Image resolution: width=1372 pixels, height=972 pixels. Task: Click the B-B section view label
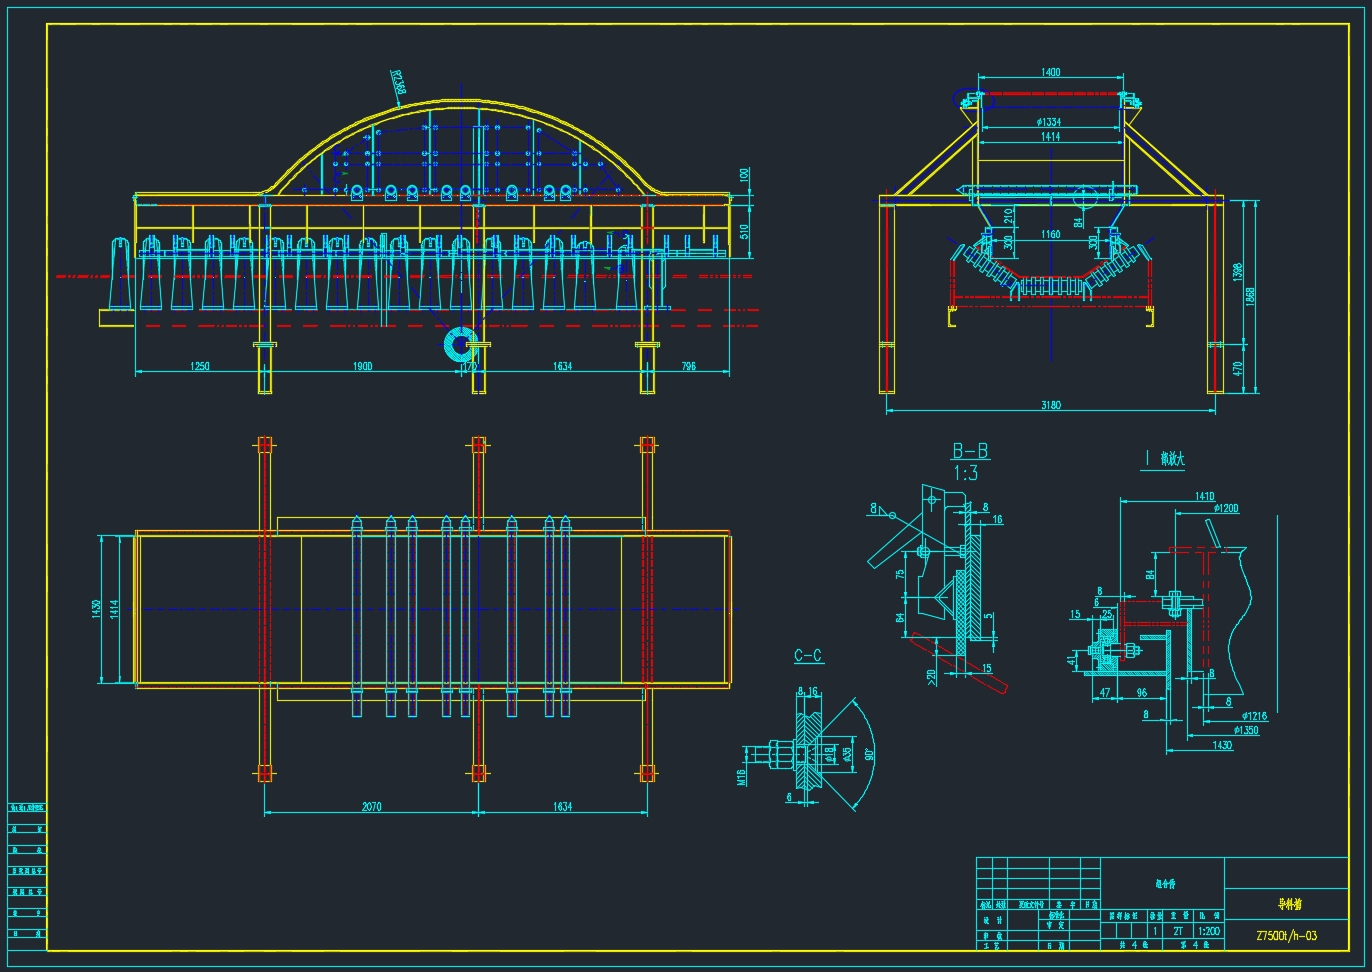click(x=970, y=452)
